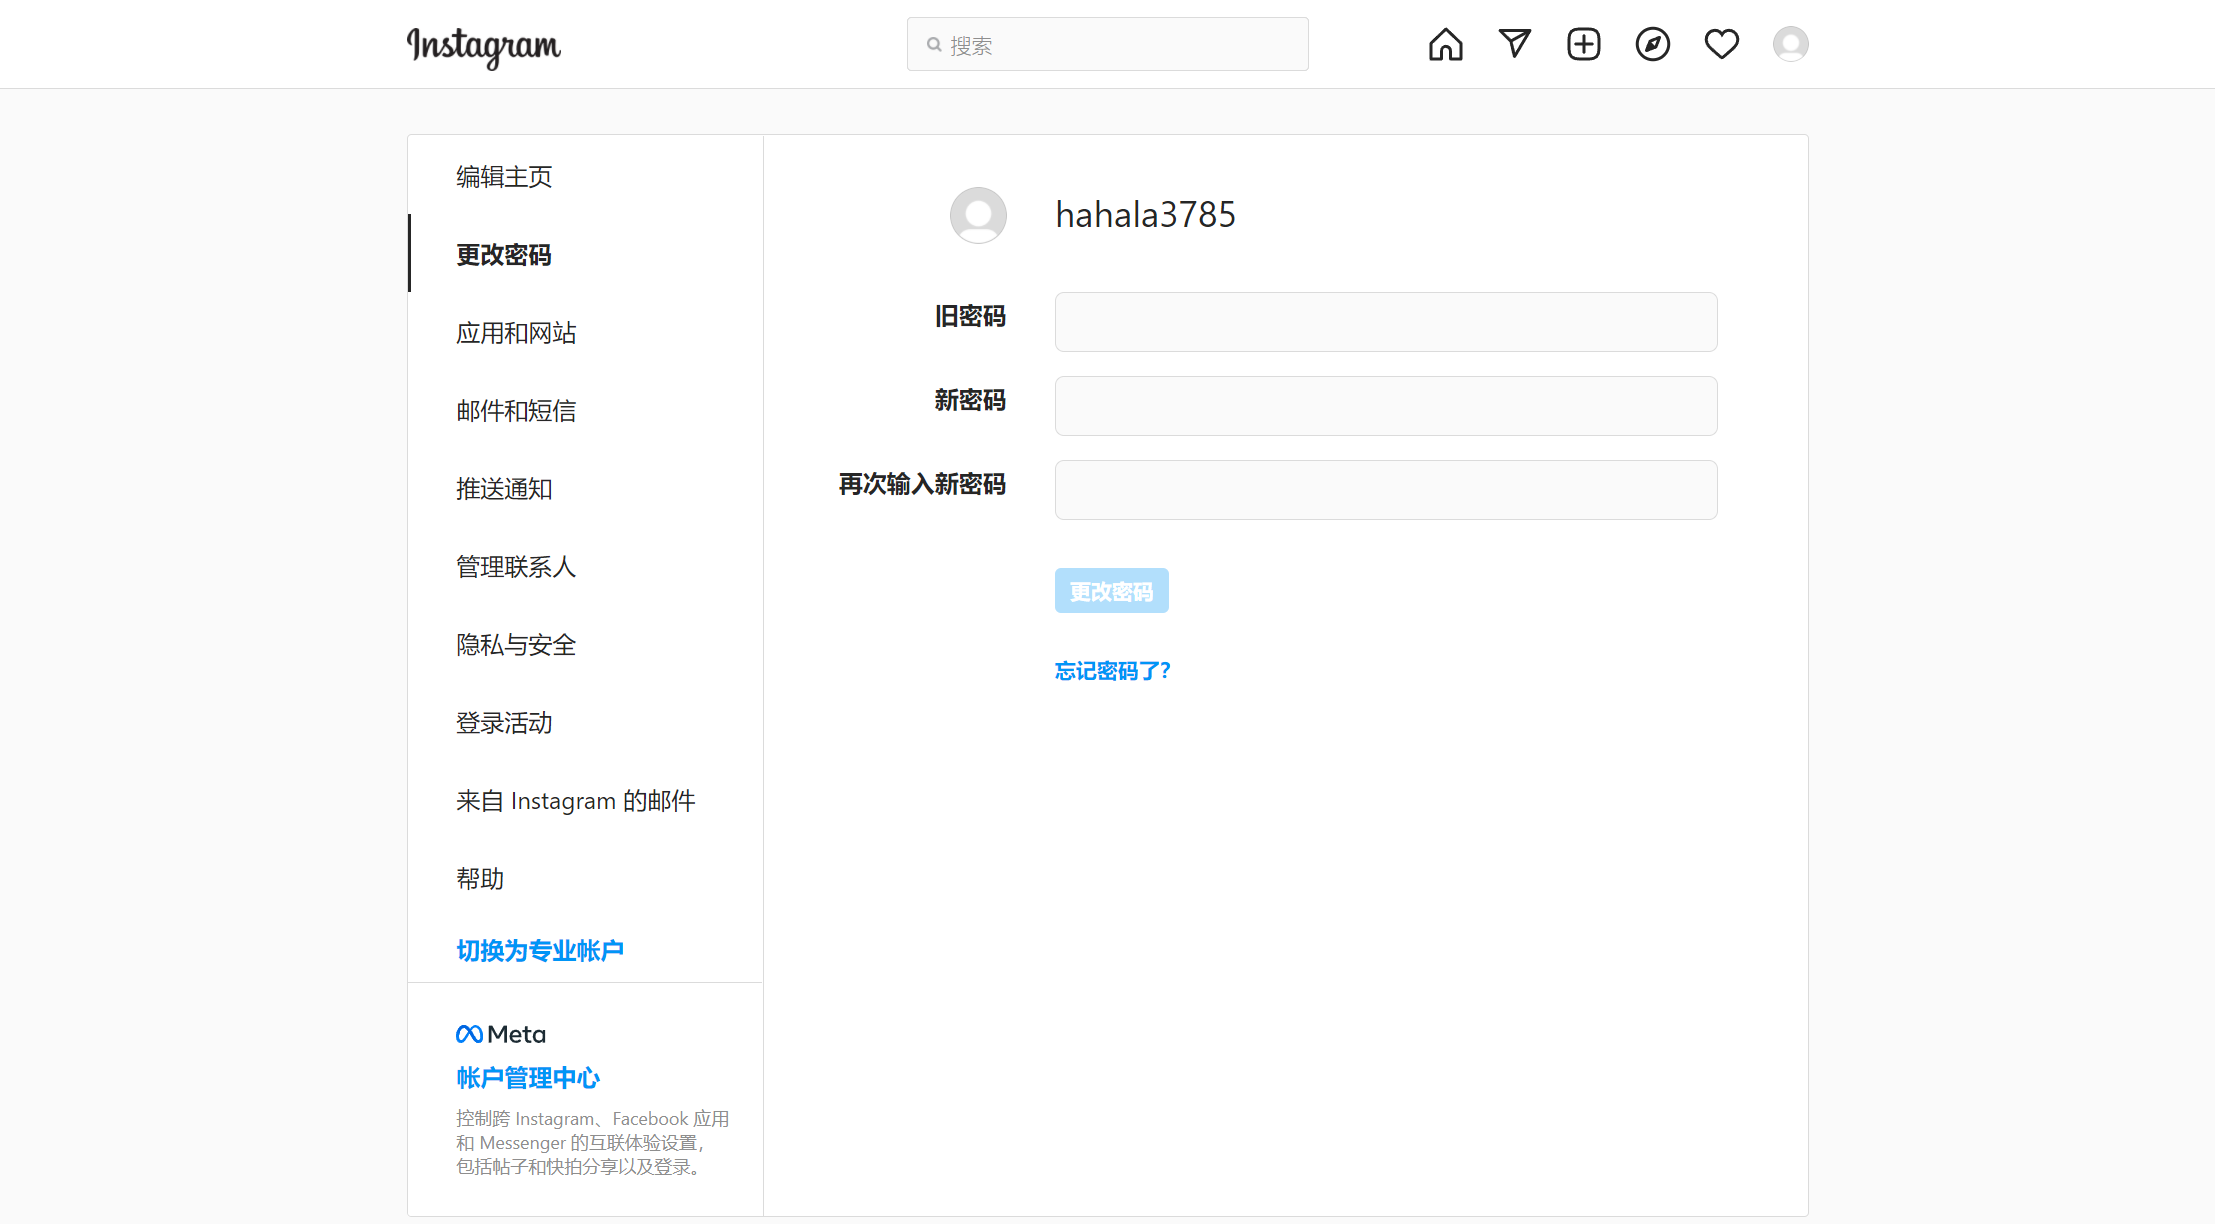
Task: Click the Meta logo in sidebar
Action: [x=500, y=1034]
